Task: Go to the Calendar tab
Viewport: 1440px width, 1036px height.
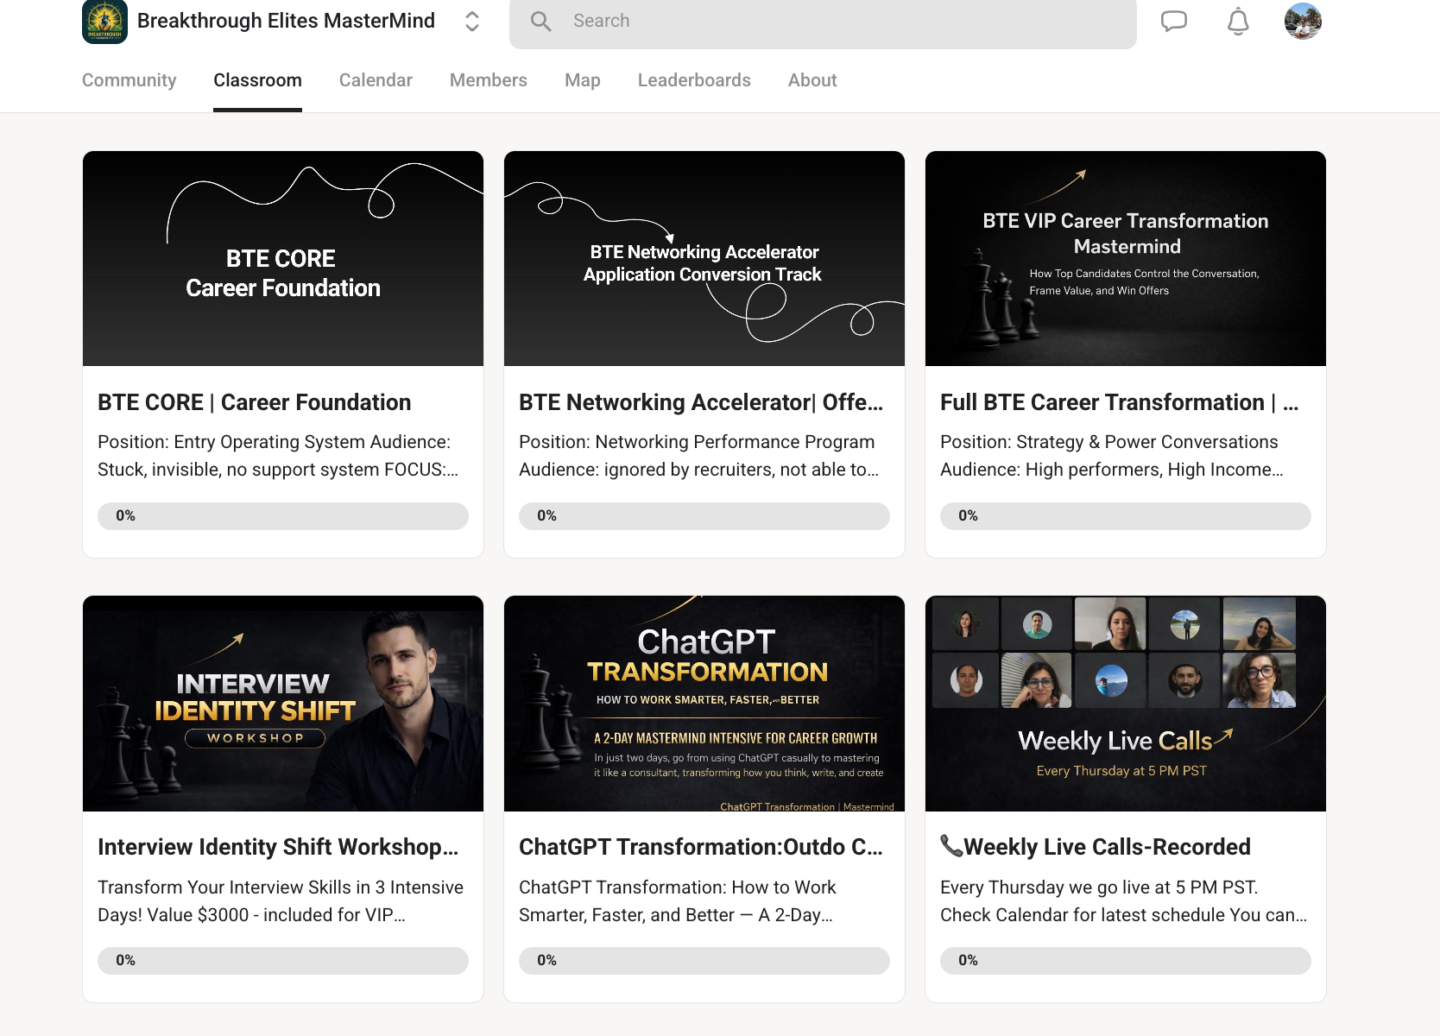Action: click(x=375, y=80)
